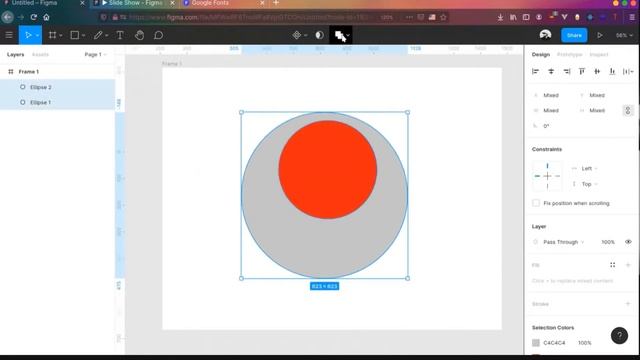The width and height of the screenshot is (640, 360).
Task: Switch to Inspect tab
Action: [599, 54]
